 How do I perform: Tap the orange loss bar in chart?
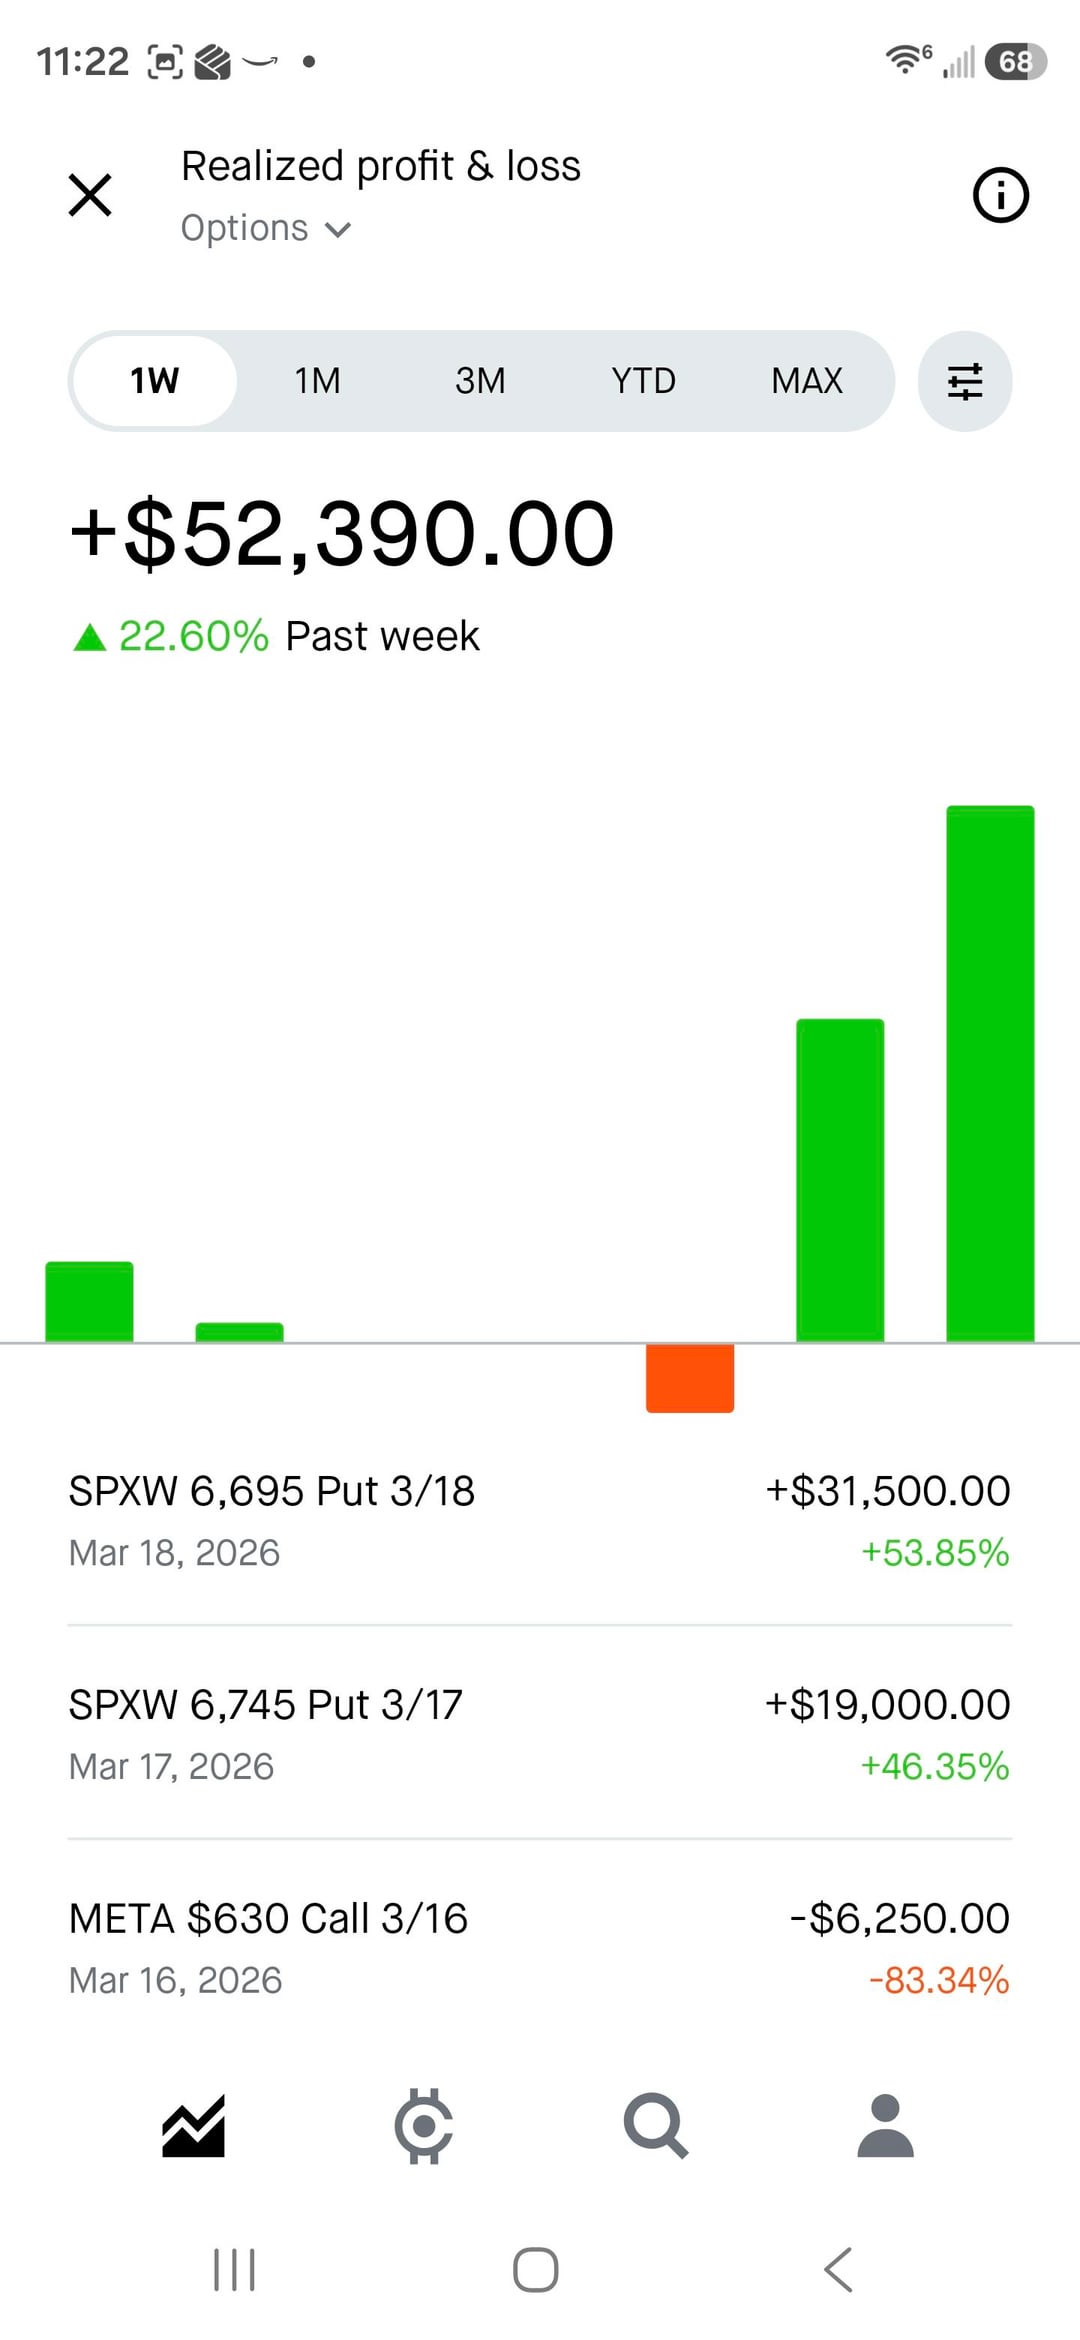coord(690,1378)
